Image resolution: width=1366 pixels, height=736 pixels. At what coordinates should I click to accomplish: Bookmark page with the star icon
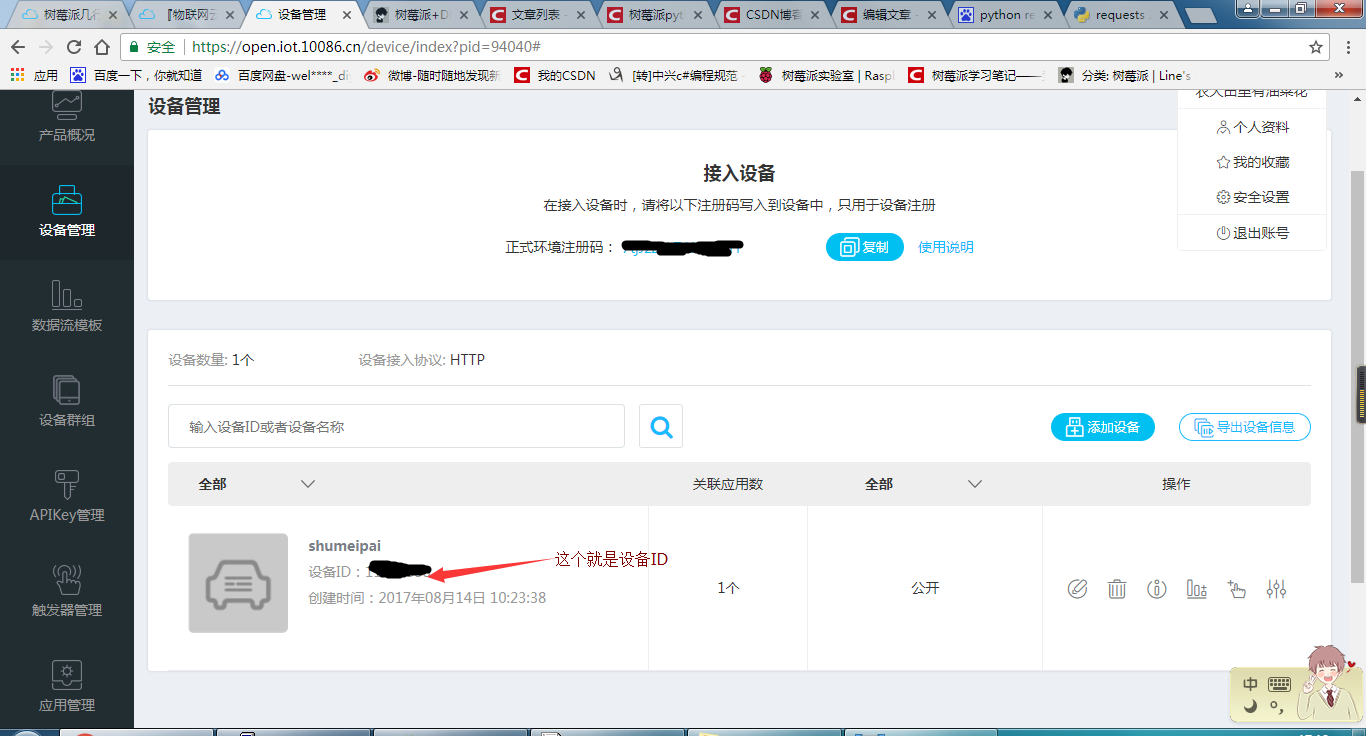[x=1316, y=47]
